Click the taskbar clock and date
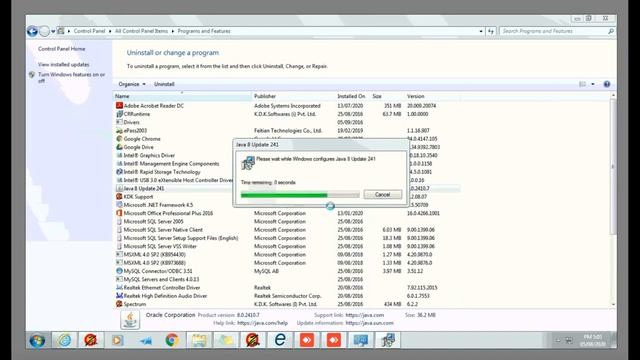This screenshot has width=640, height=360. (x=593, y=340)
